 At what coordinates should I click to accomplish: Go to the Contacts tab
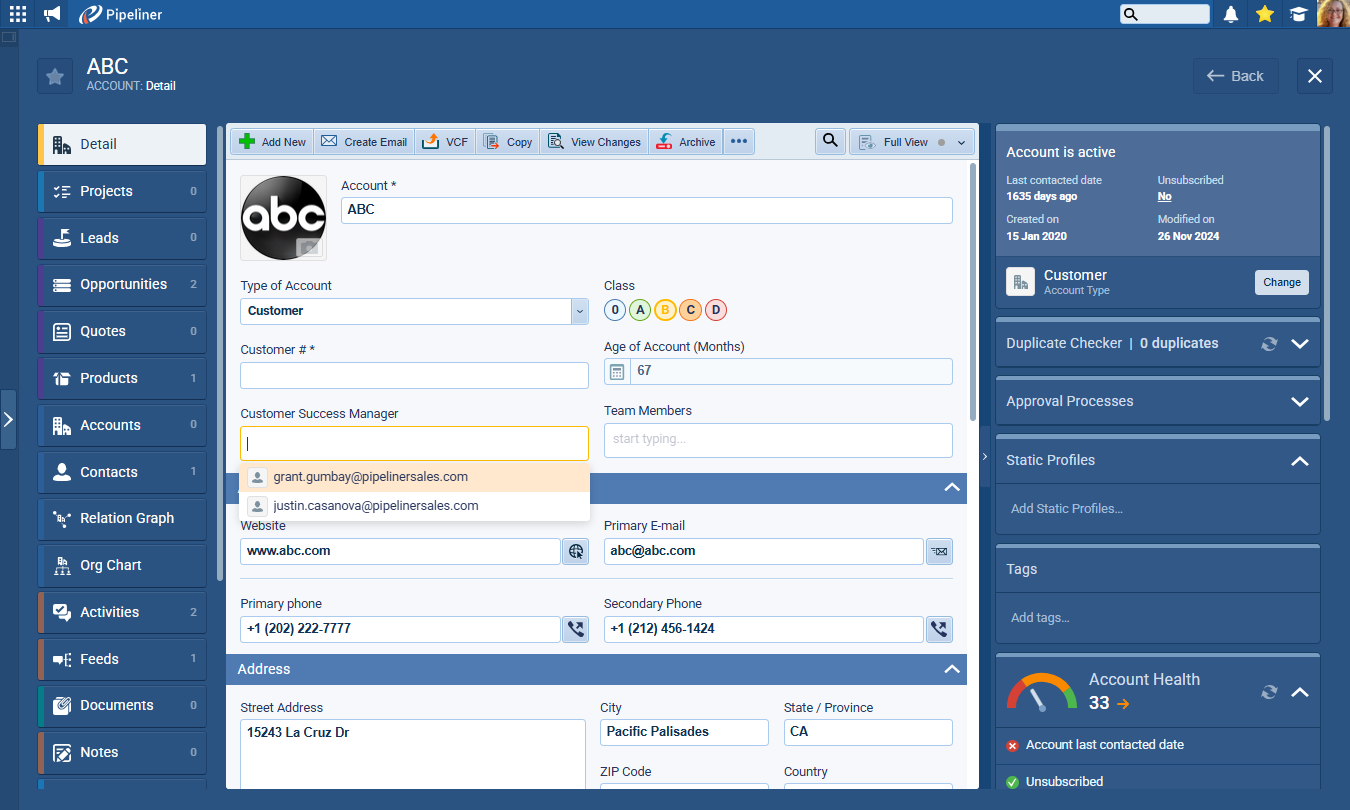pyautogui.click(x=122, y=472)
